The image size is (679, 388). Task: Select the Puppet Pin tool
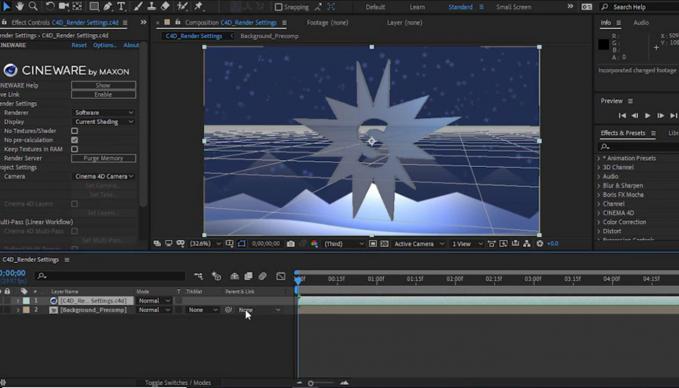tap(198, 6)
